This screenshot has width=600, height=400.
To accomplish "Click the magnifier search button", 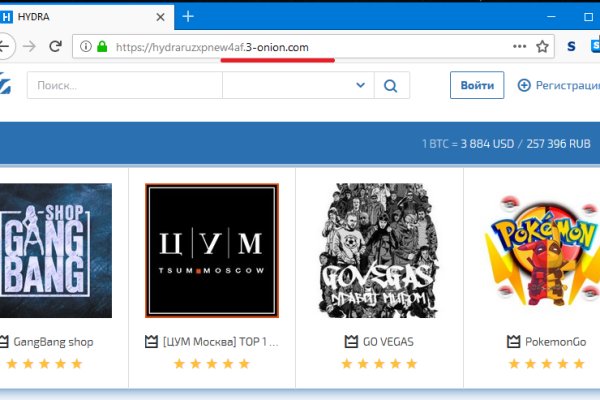I will [x=390, y=86].
